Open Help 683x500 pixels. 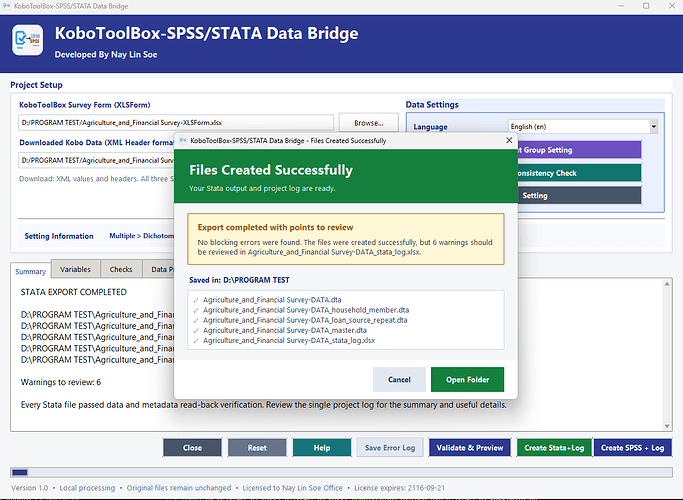321,448
